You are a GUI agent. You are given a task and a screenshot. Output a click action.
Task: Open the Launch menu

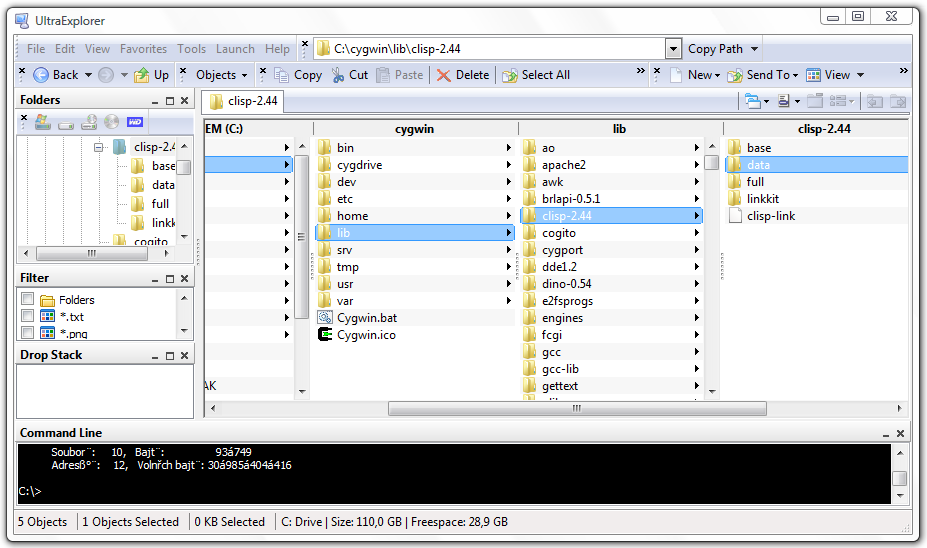point(235,49)
